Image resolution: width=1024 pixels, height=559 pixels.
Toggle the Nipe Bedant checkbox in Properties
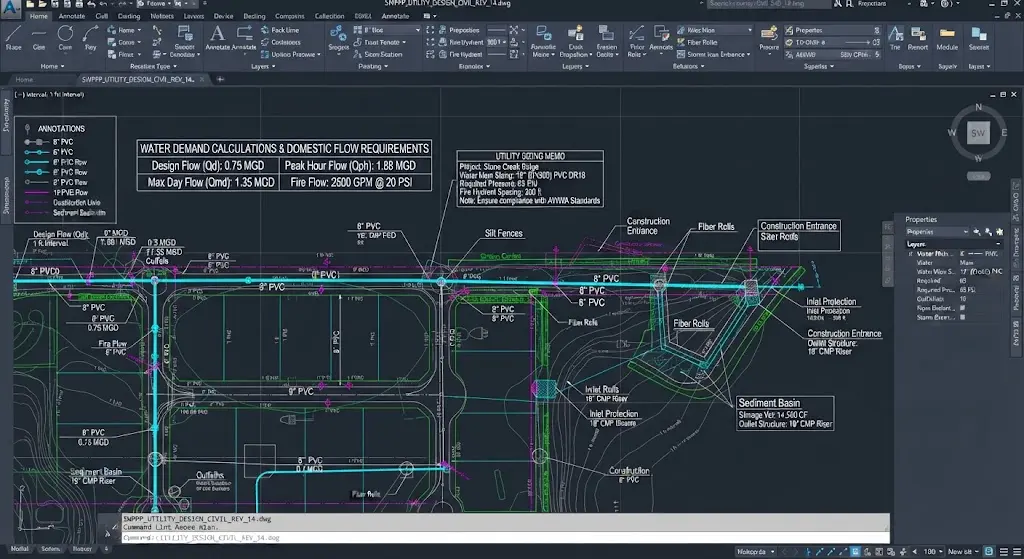tap(963, 308)
